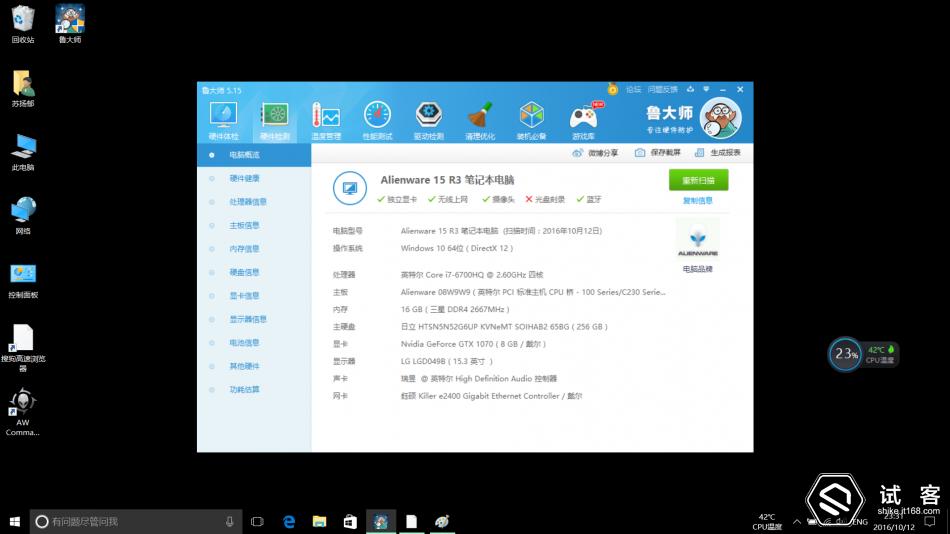Click the Cortana search box
The image size is (950, 534).
pyautogui.click(x=130, y=521)
